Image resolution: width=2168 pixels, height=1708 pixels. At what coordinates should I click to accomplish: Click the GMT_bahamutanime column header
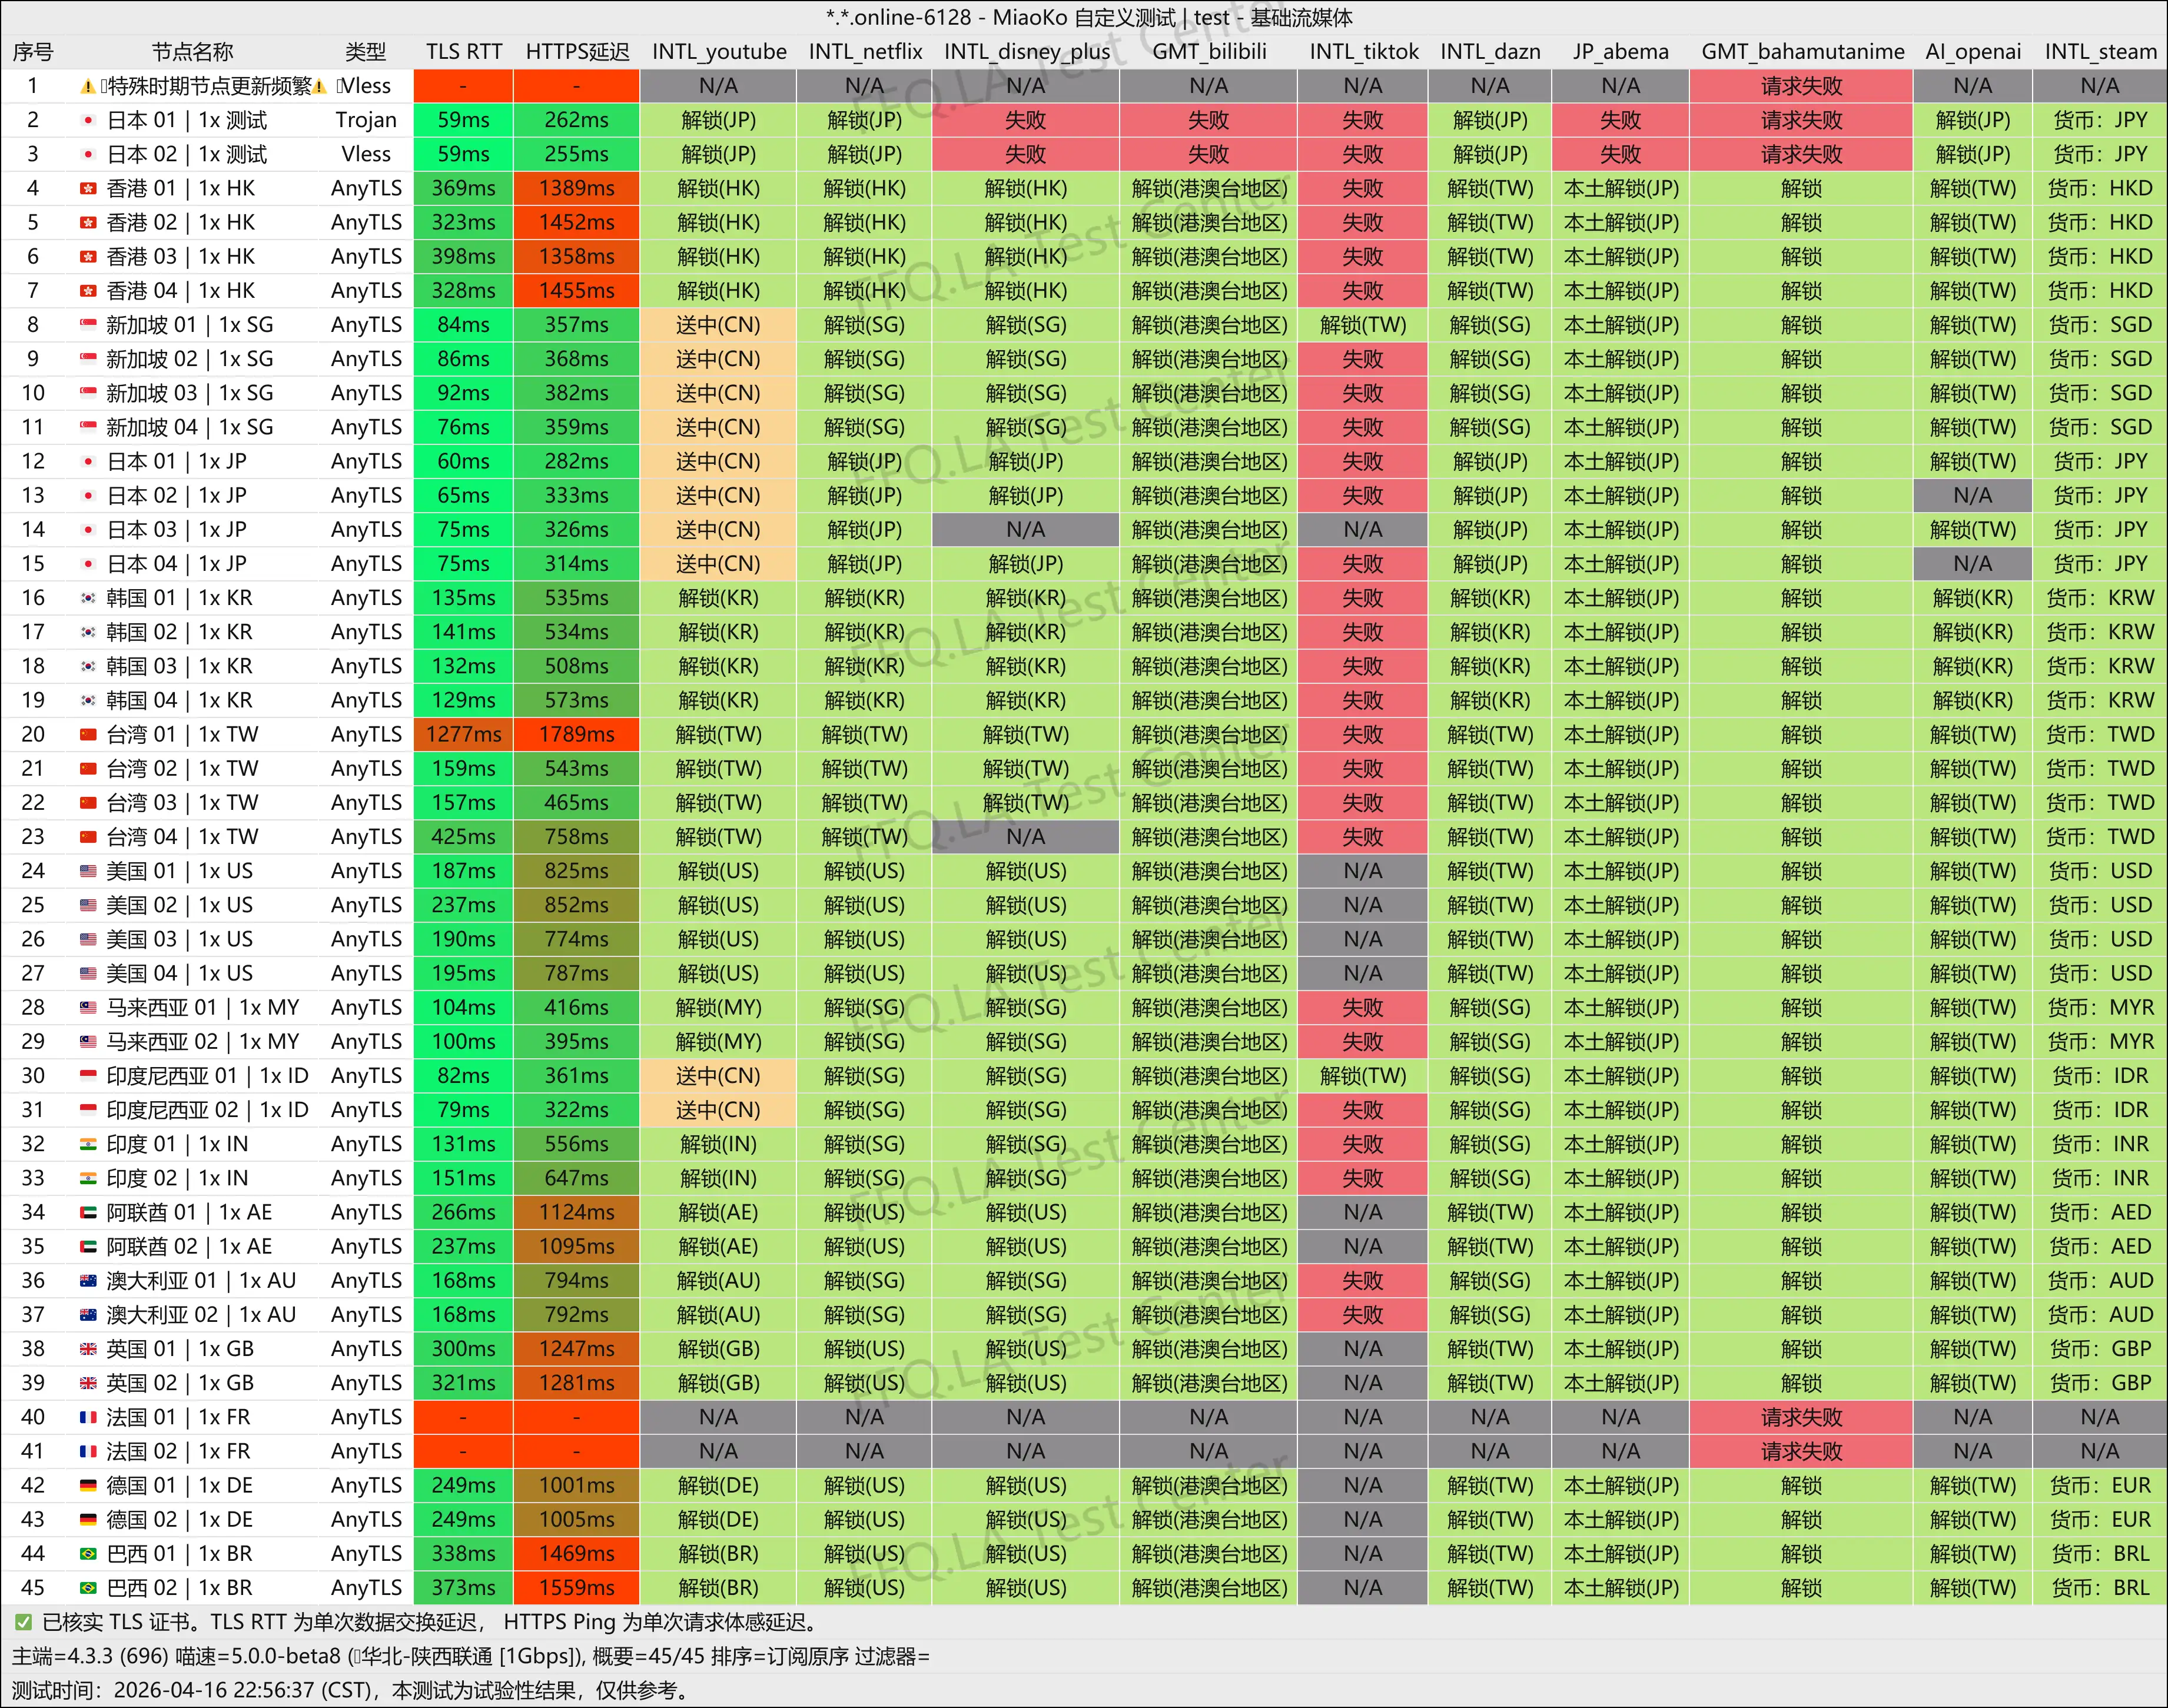(x=1802, y=51)
